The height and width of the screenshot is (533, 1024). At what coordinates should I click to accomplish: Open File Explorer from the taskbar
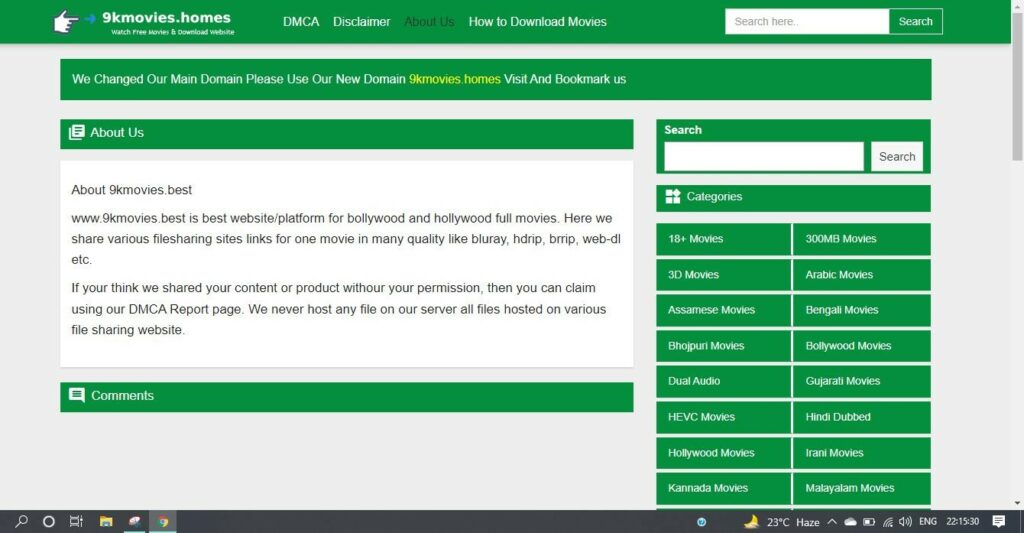[106, 521]
